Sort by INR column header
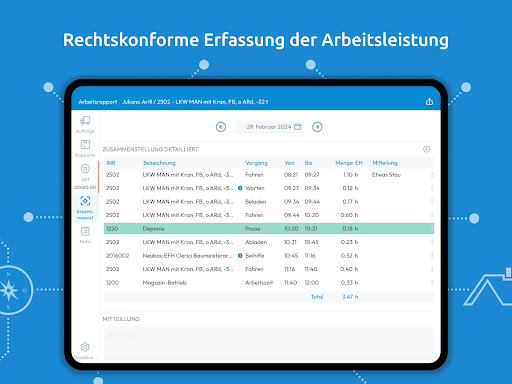 coord(111,163)
